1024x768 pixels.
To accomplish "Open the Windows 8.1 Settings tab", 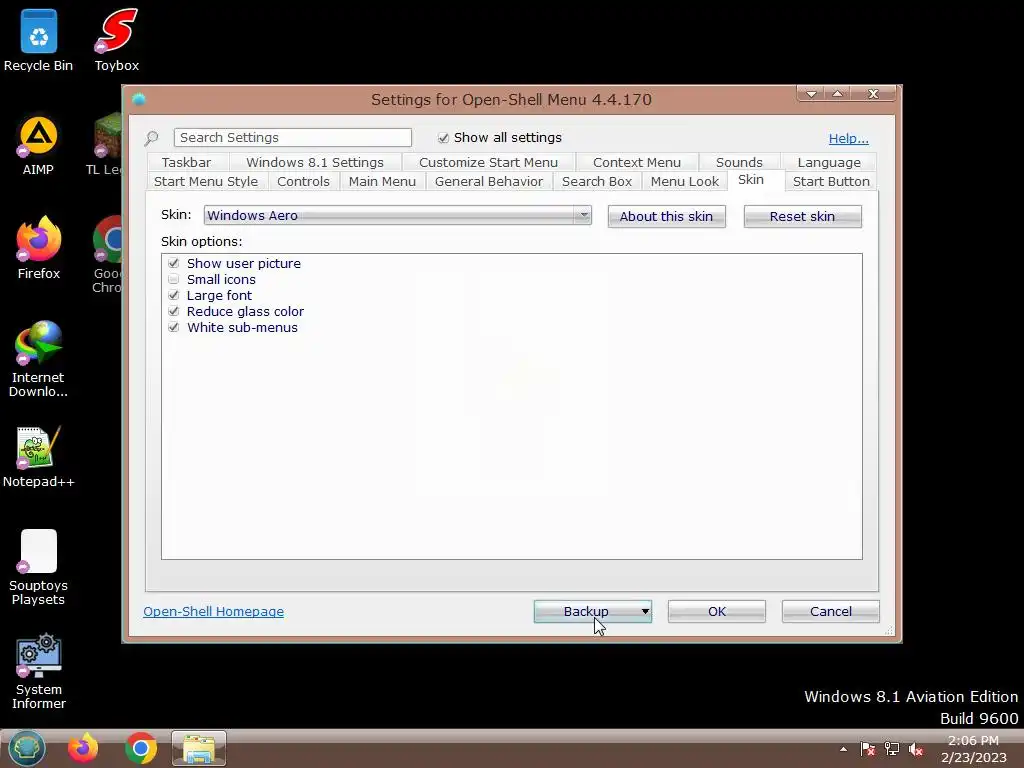I will pos(315,162).
